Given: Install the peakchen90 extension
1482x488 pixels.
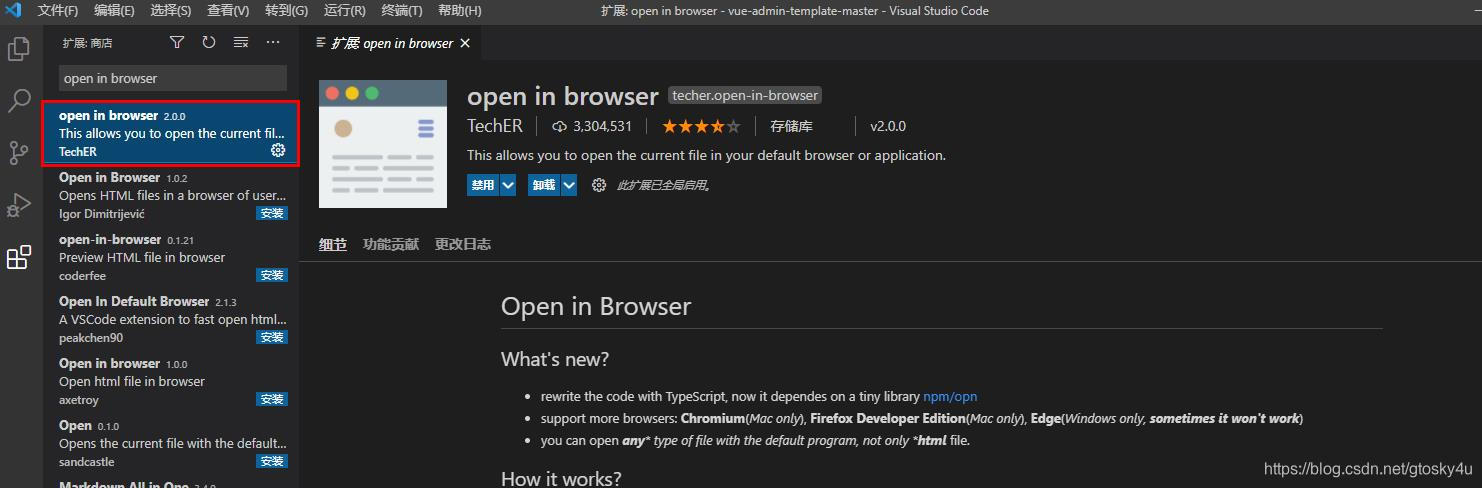Looking at the screenshot, I should pyautogui.click(x=272, y=337).
